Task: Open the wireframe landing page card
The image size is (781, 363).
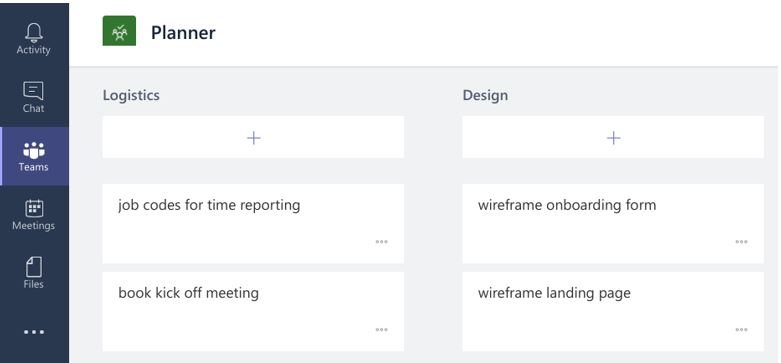Action: pyautogui.click(x=613, y=311)
